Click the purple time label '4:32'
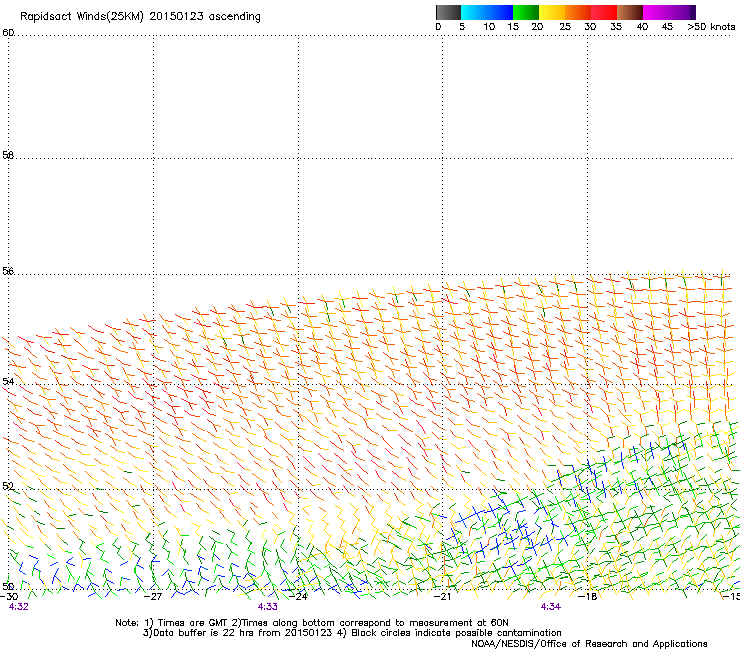This screenshot has width=740, height=650. point(18,607)
